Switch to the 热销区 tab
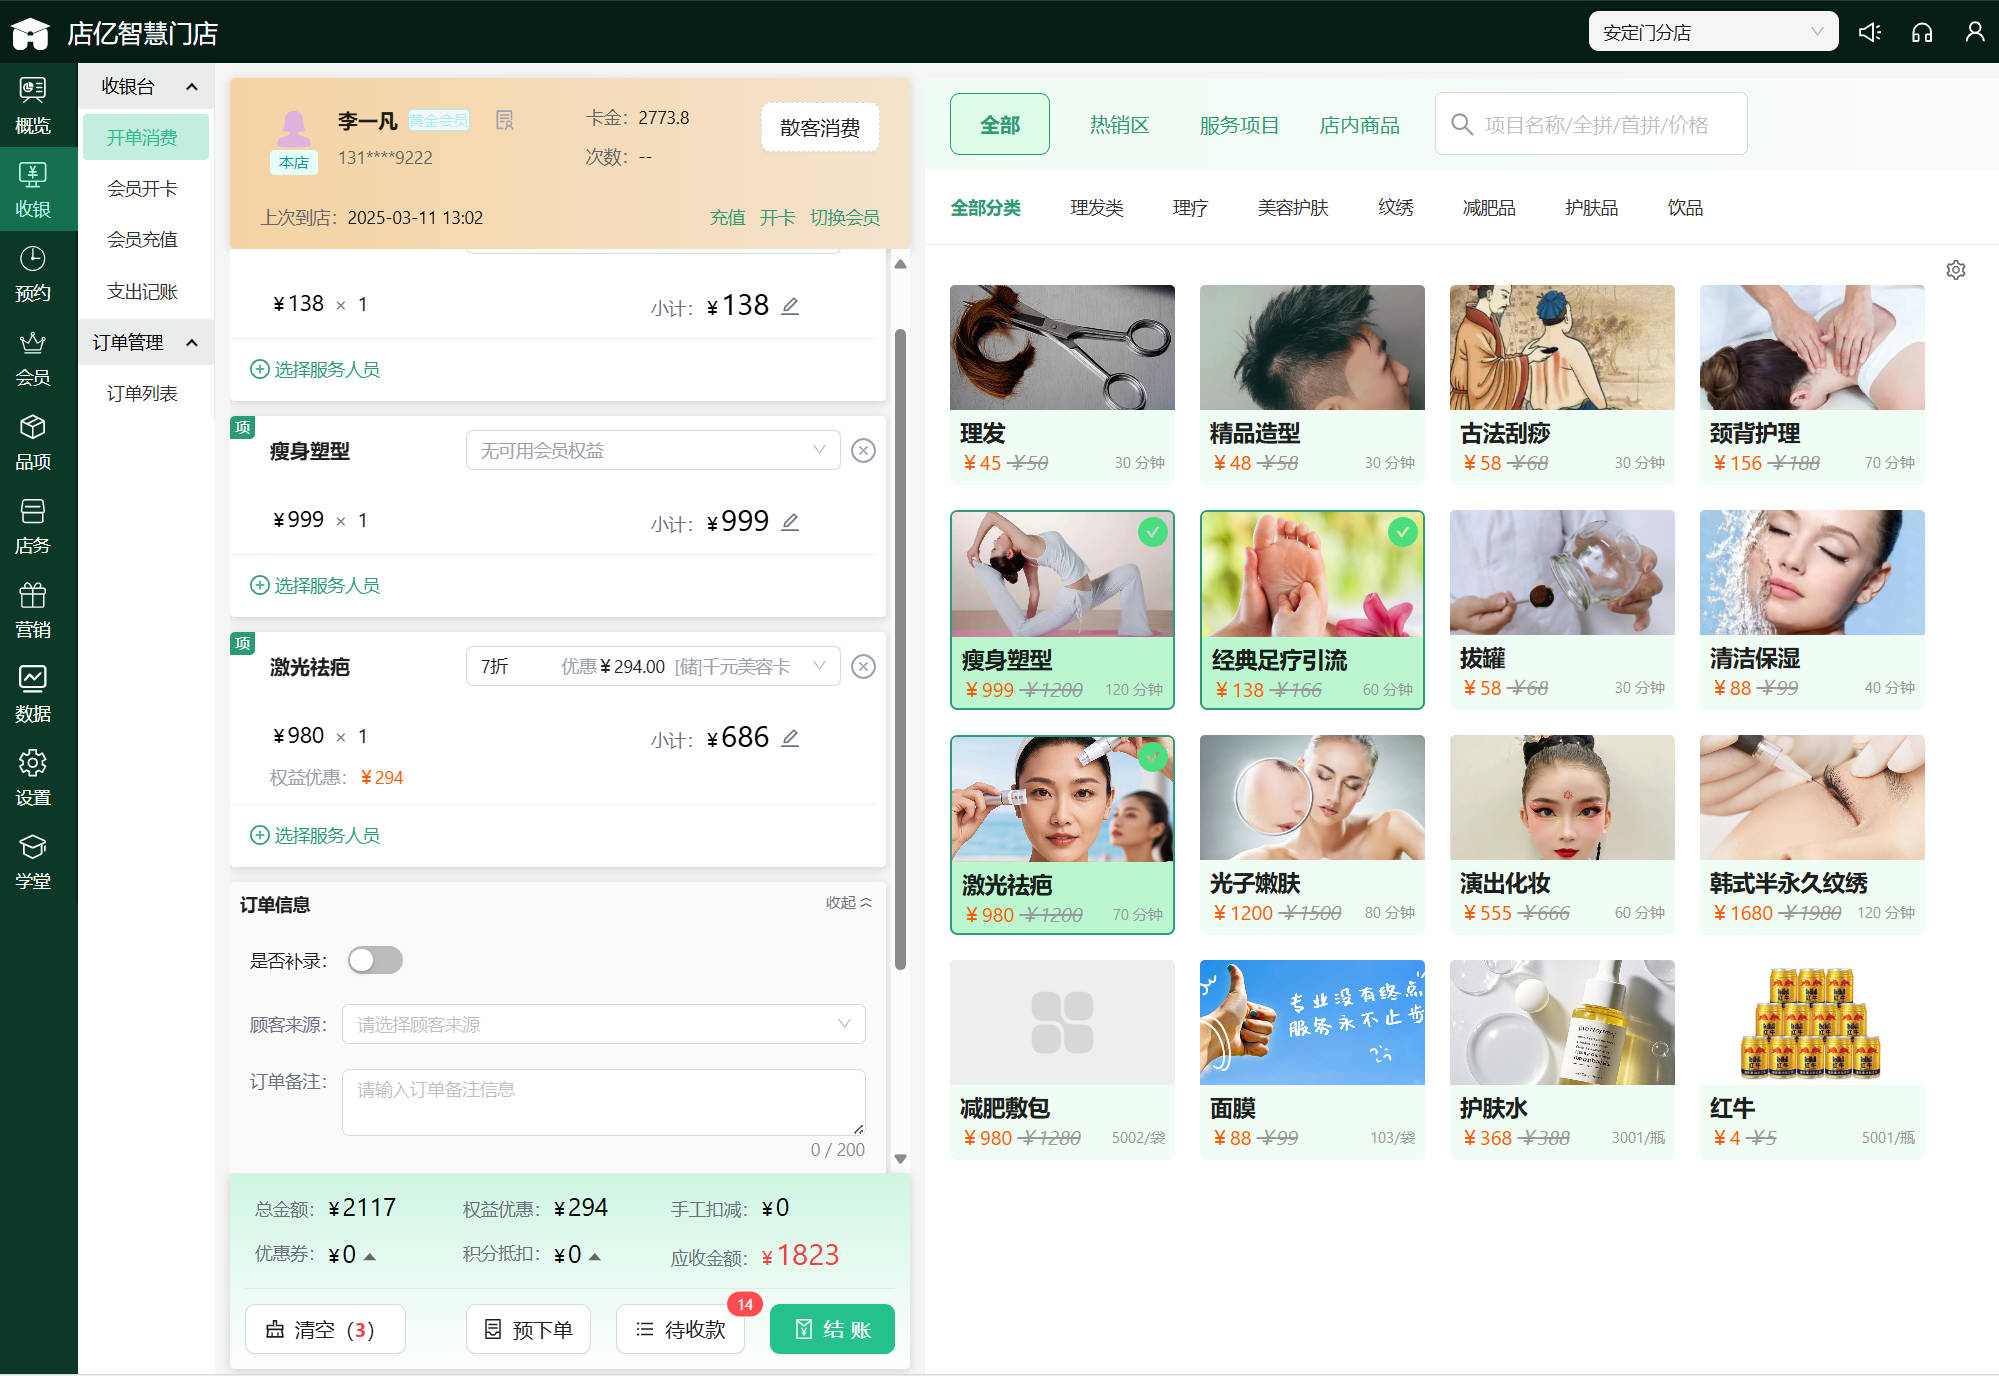This screenshot has height=1376, width=1999. (x=1119, y=125)
